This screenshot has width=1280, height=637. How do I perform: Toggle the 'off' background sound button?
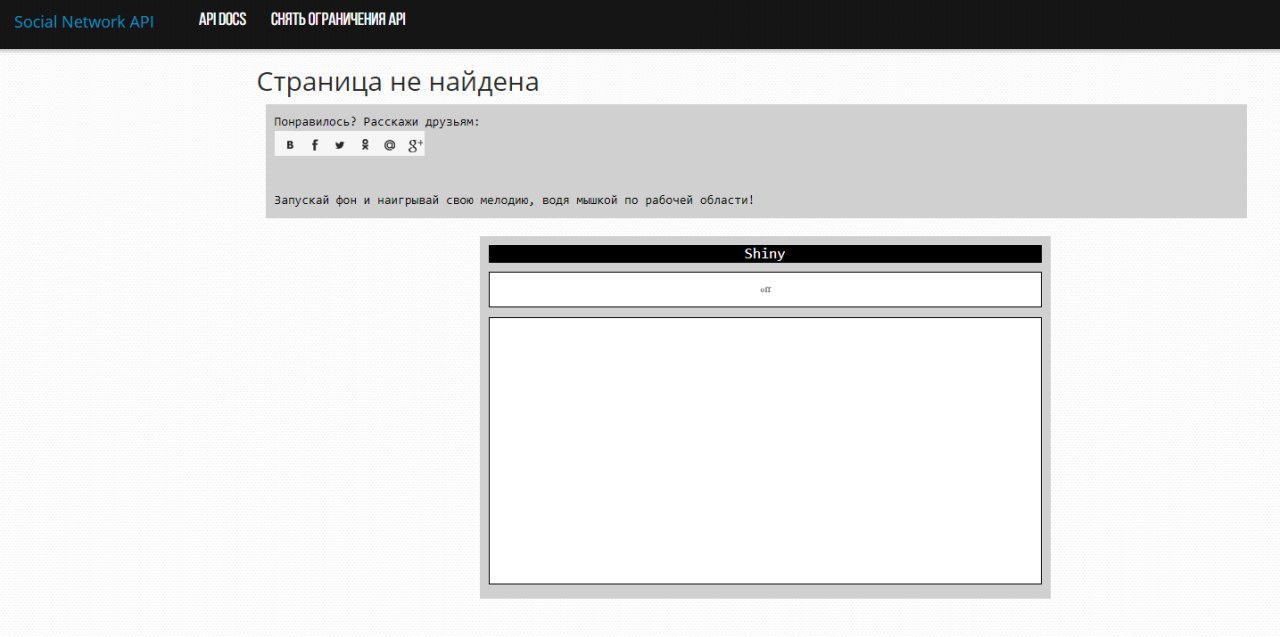click(765, 290)
